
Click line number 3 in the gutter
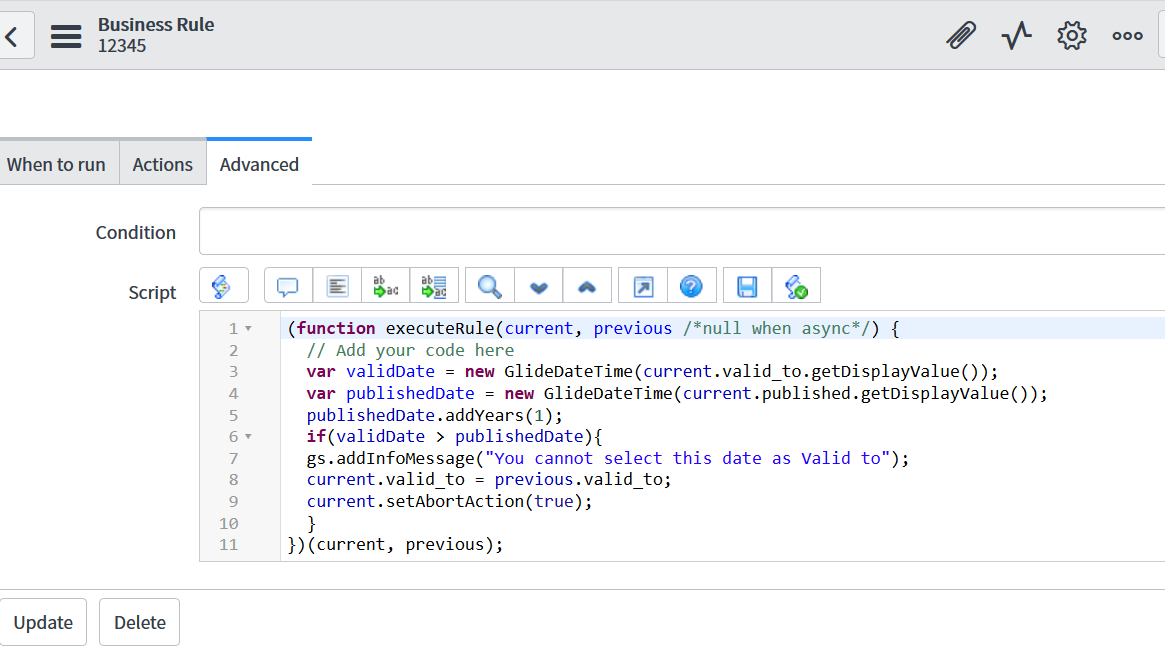[233, 371]
